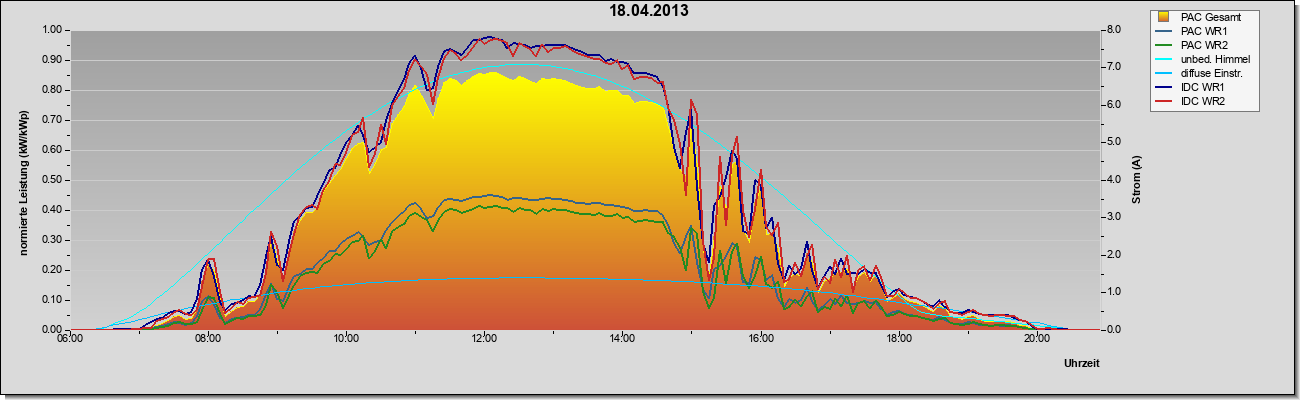Click the PAC Gesamt orange legend swatch
Screen dimensions: 1300x400
click(1163, 17)
